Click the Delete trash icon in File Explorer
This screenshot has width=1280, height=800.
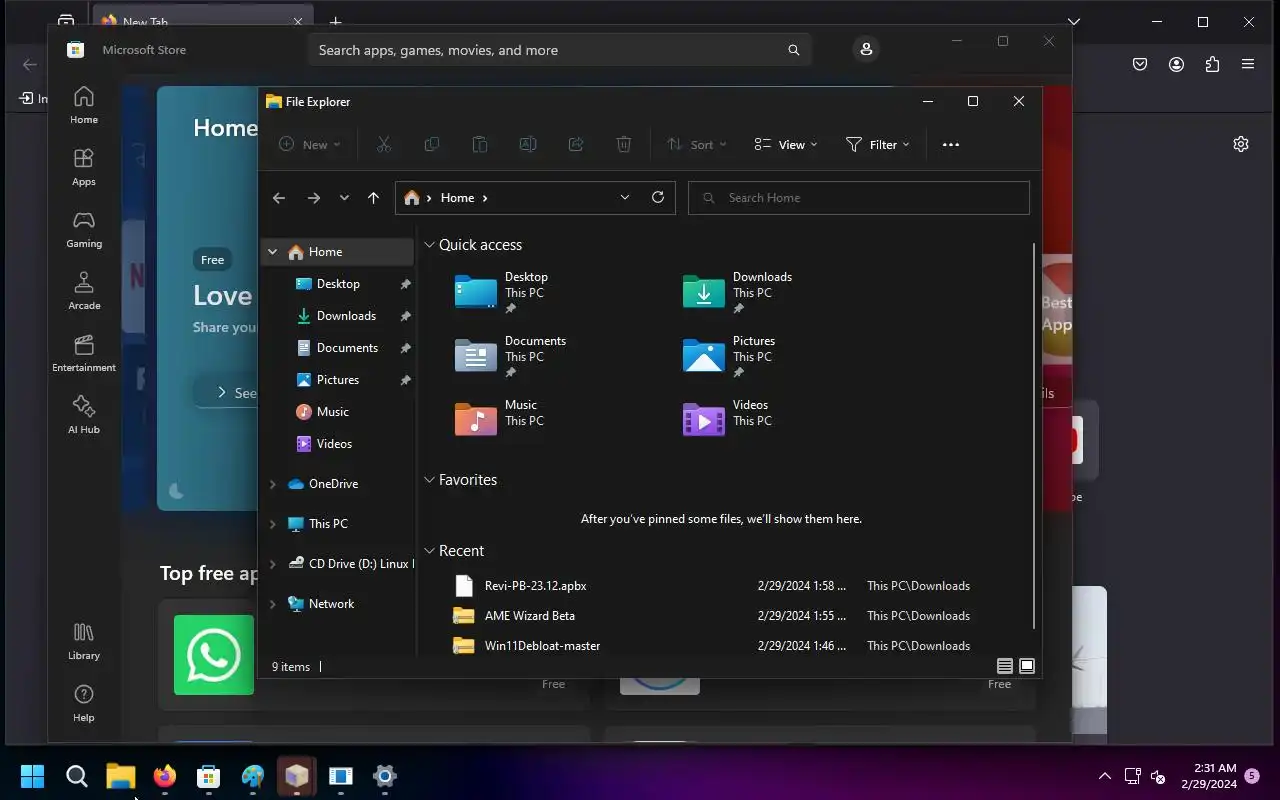[x=623, y=144]
